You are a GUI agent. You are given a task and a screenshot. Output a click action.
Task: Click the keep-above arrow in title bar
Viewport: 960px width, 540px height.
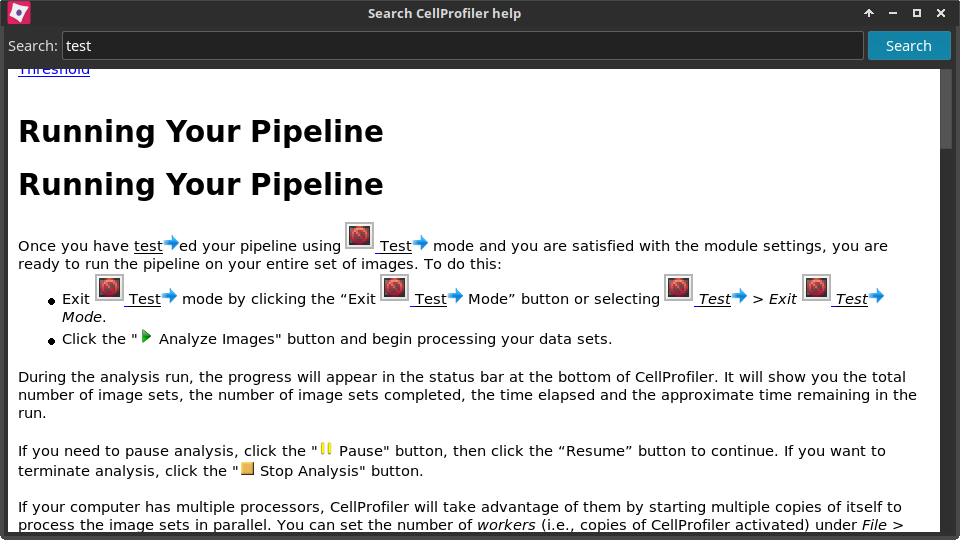point(869,13)
